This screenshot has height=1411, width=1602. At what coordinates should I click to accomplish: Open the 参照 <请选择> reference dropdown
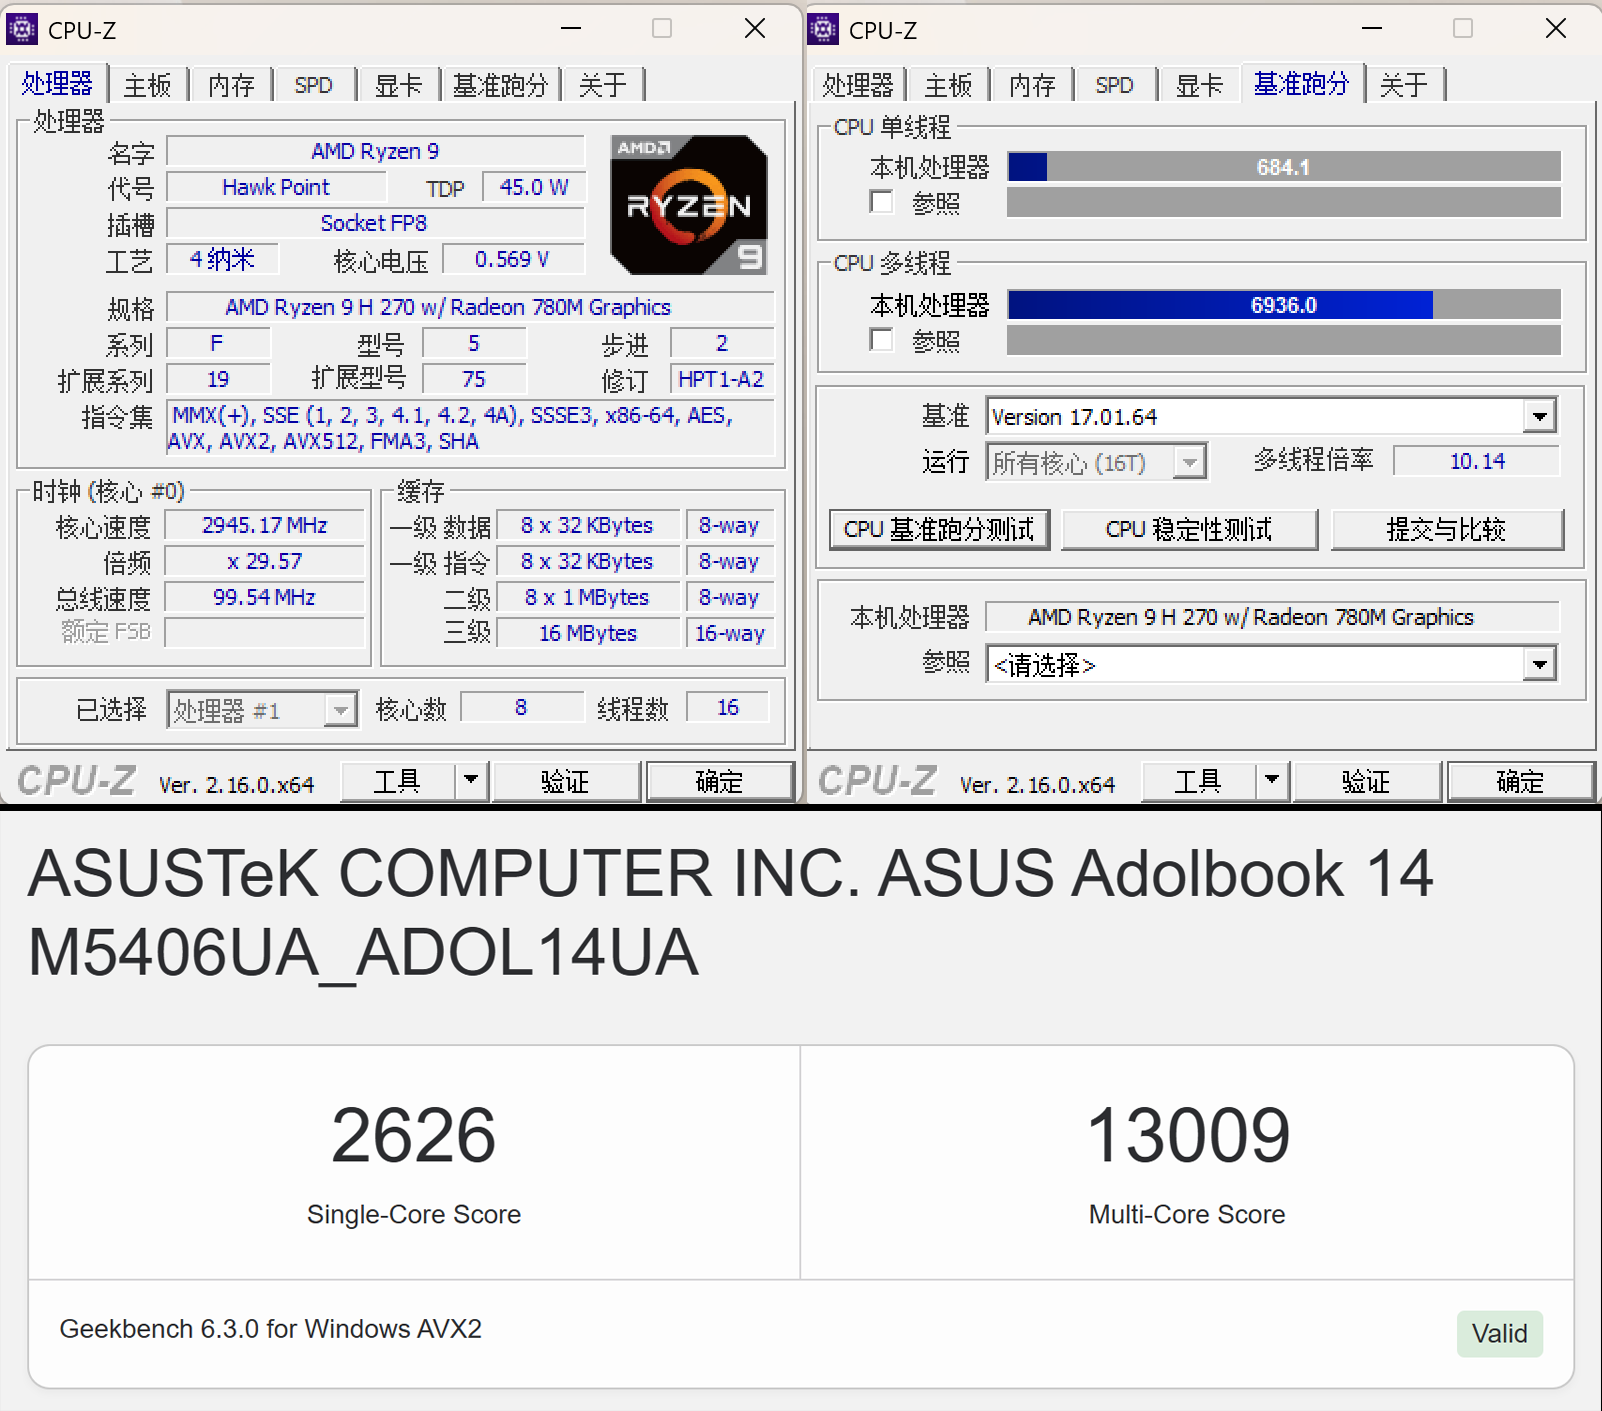click(x=1540, y=664)
